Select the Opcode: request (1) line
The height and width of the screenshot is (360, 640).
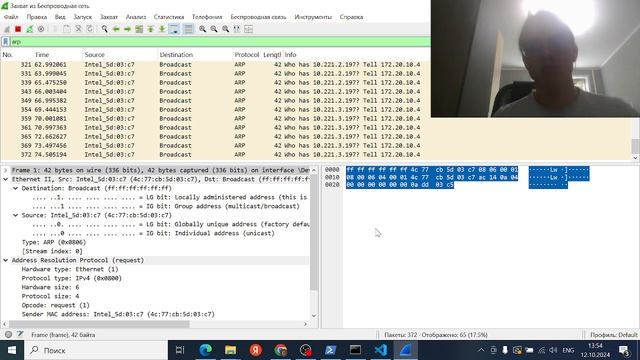tap(56, 305)
